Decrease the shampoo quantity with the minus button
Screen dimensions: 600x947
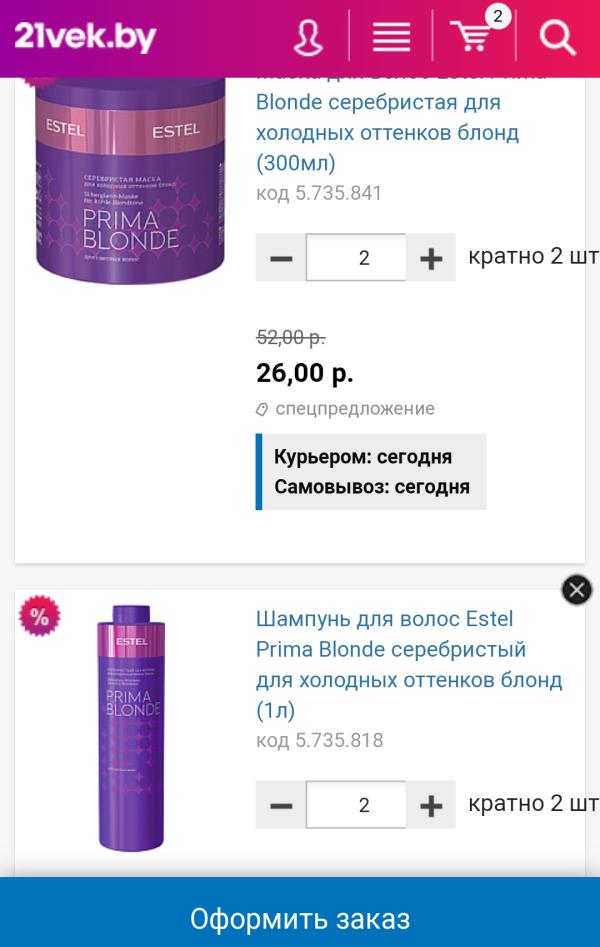click(x=281, y=805)
